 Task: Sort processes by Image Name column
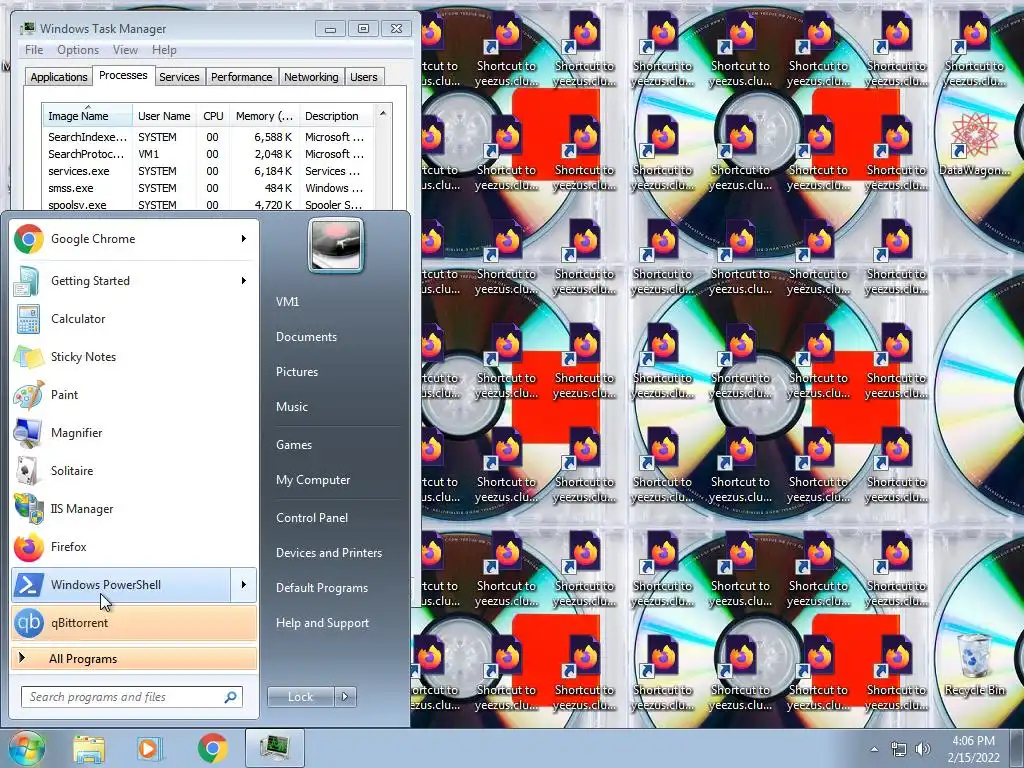click(x=87, y=116)
